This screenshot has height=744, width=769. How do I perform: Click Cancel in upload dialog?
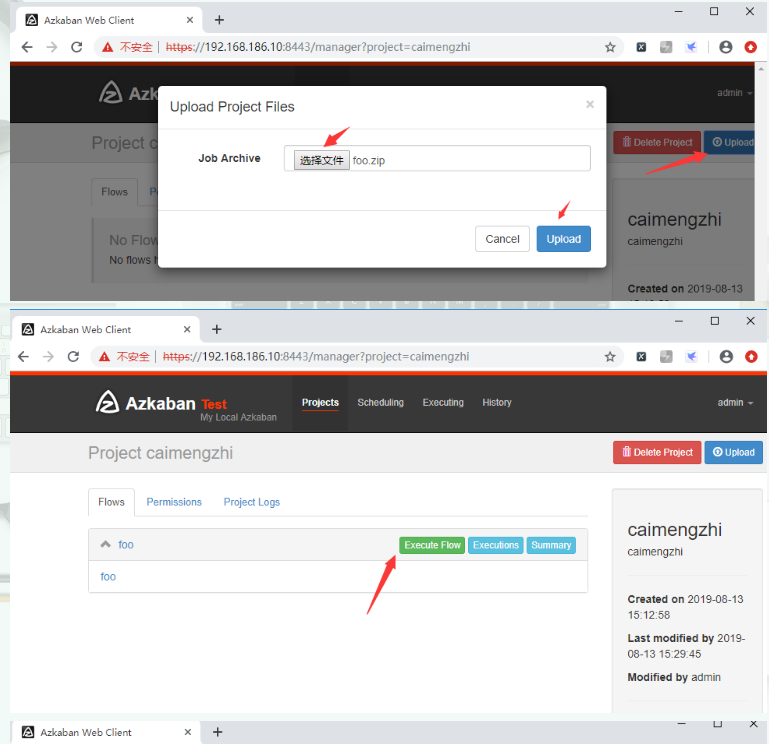point(502,239)
